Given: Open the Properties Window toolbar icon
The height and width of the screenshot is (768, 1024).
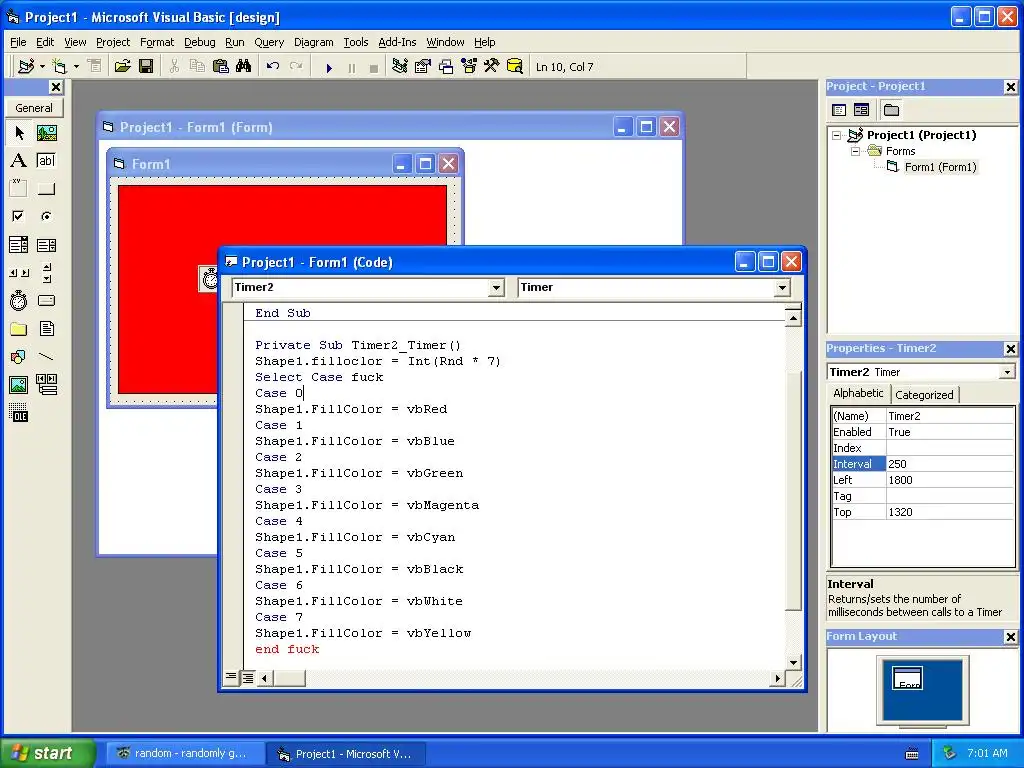Looking at the screenshot, I should click(423, 67).
